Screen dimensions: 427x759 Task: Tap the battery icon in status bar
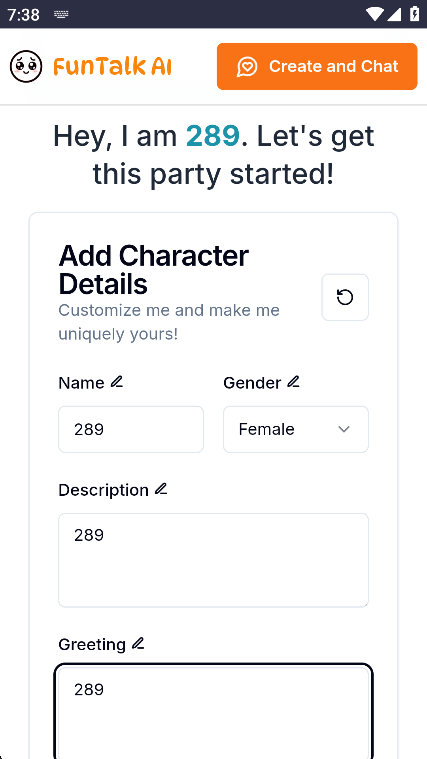pos(414,14)
